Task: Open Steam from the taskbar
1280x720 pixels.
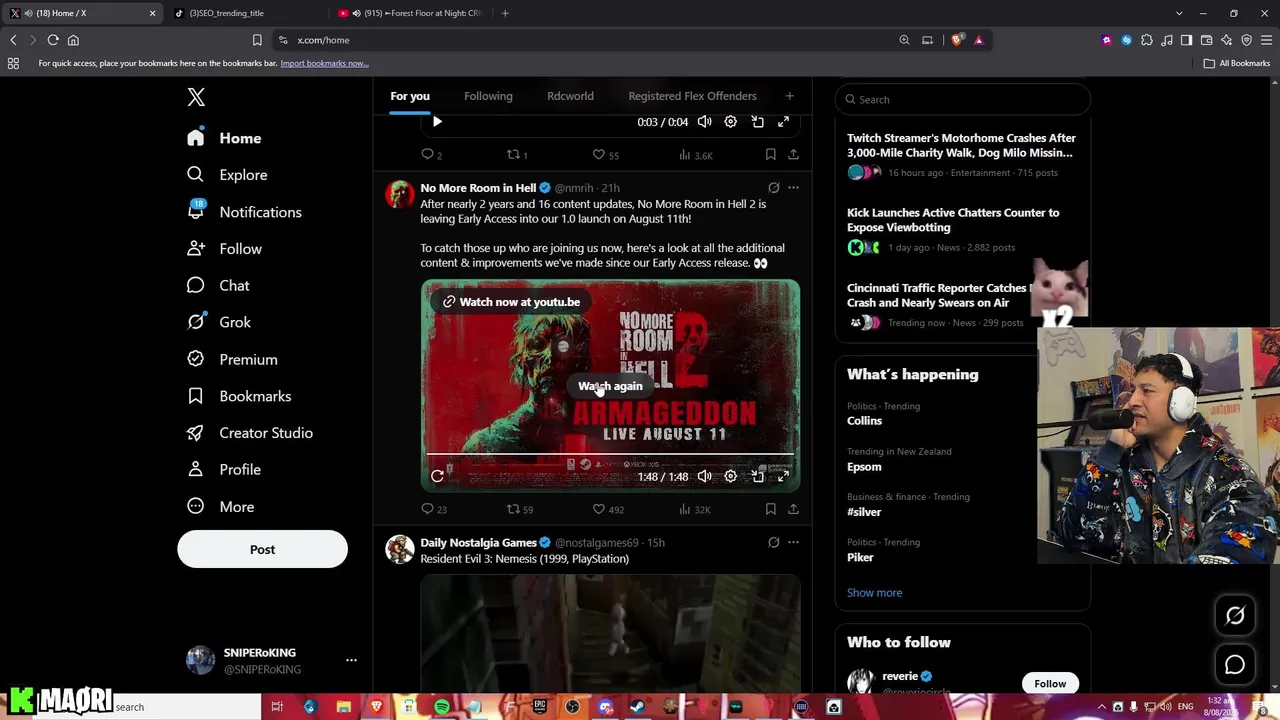Action: pyautogui.click(x=637, y=707)
